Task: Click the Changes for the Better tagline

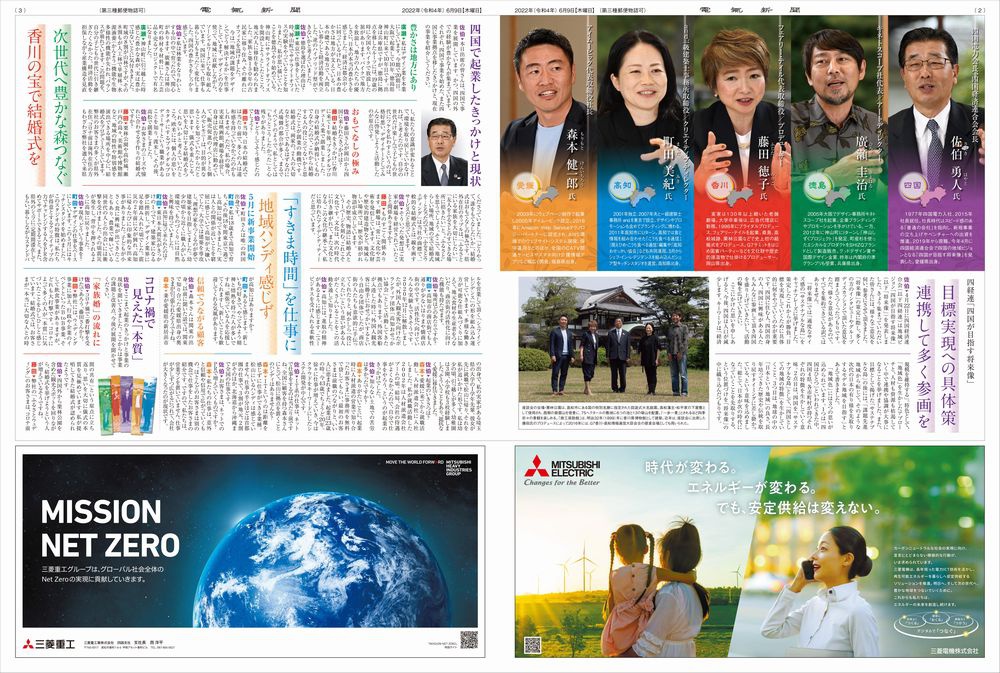Action: (562, 483)
